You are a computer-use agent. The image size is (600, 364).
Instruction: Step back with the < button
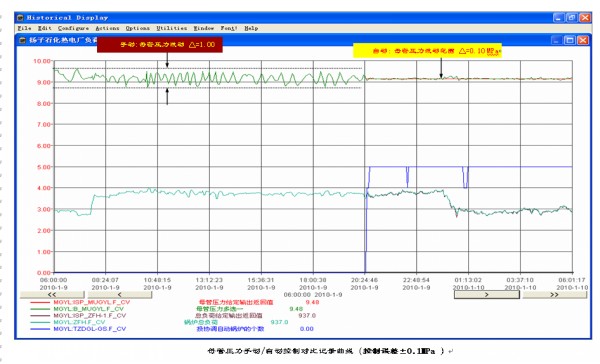[120, 295]
